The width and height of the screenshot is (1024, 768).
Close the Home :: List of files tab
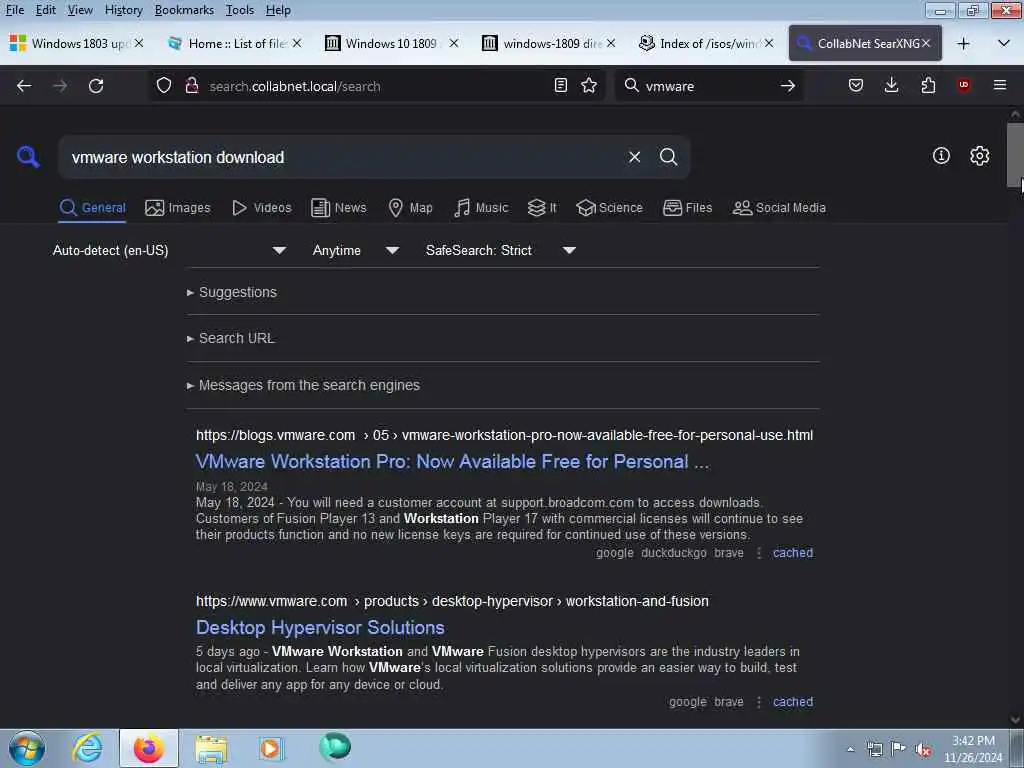[x=296, y=43]
